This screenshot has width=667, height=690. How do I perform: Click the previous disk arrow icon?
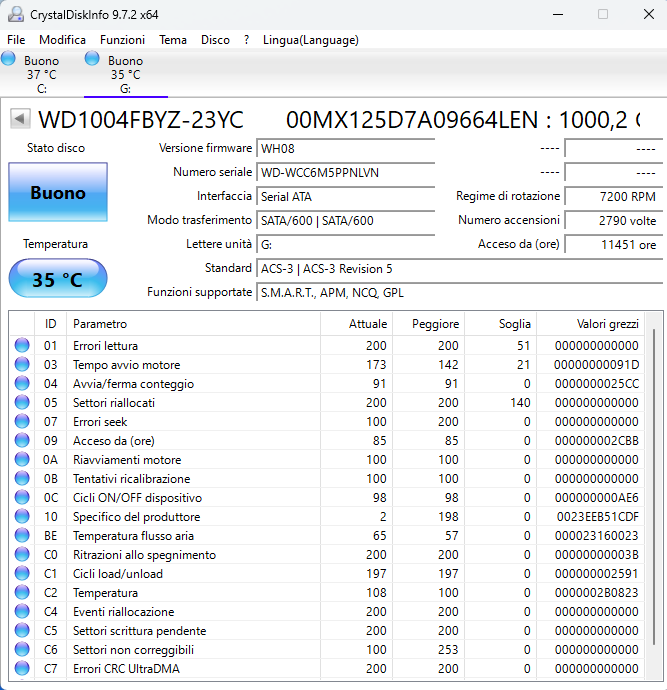[x=20, y=119]
